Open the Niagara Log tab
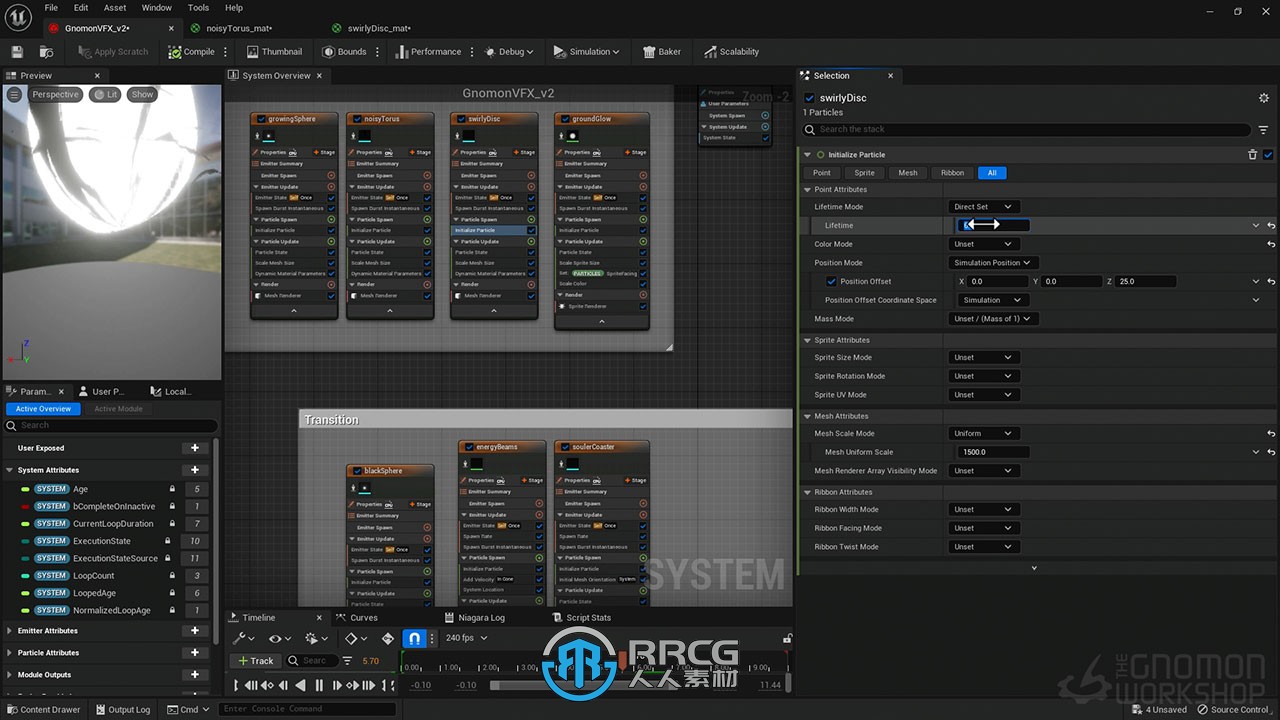1280x720 pixels. (x=475, y=618)
